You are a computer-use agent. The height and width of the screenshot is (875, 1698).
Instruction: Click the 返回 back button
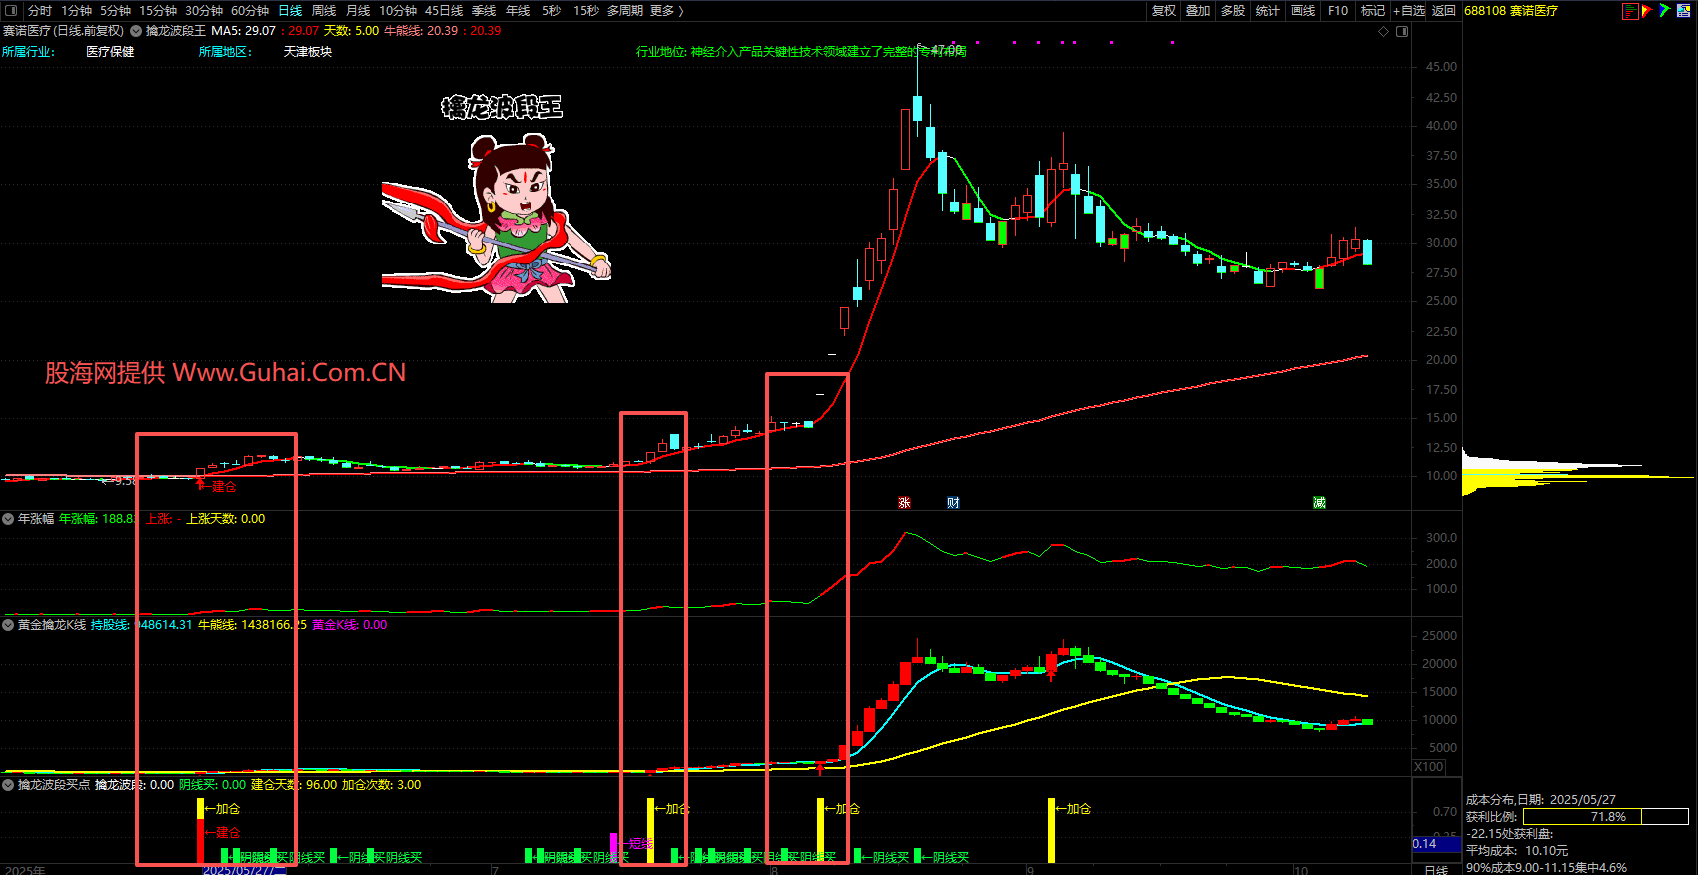click(1444, 11)
